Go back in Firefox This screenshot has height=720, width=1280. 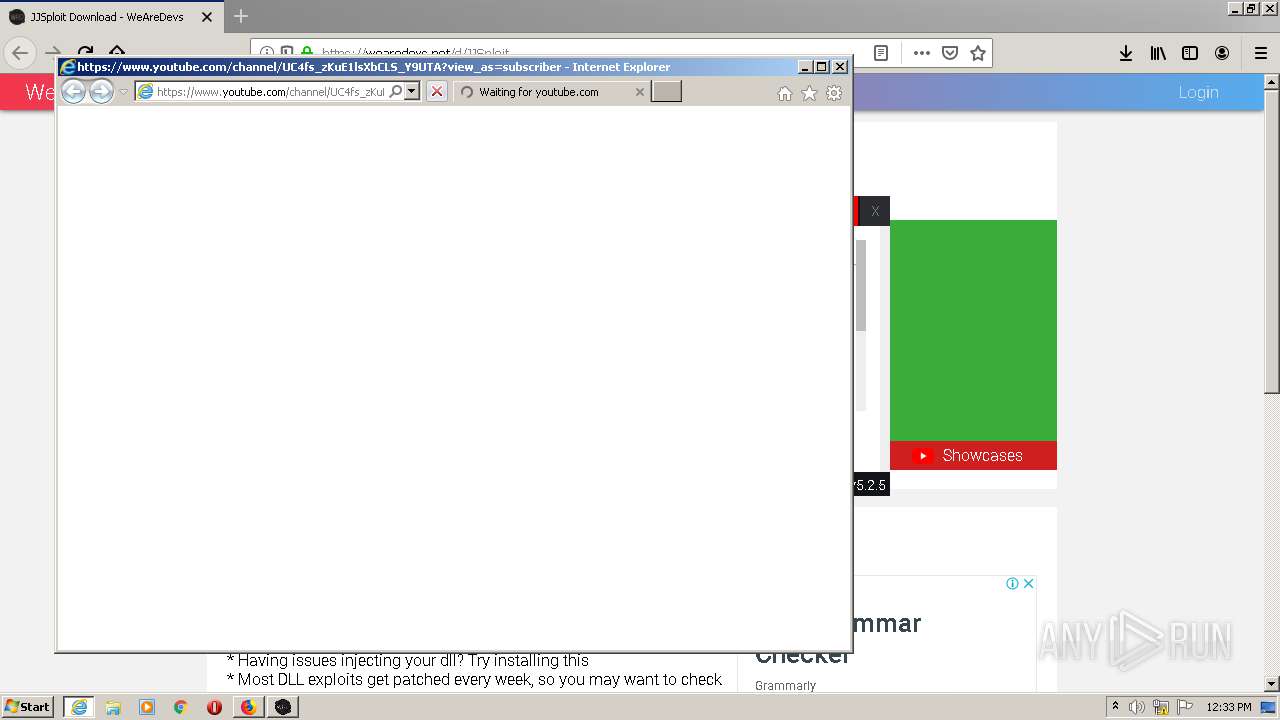pyautogui.click(x=20, y=53)
